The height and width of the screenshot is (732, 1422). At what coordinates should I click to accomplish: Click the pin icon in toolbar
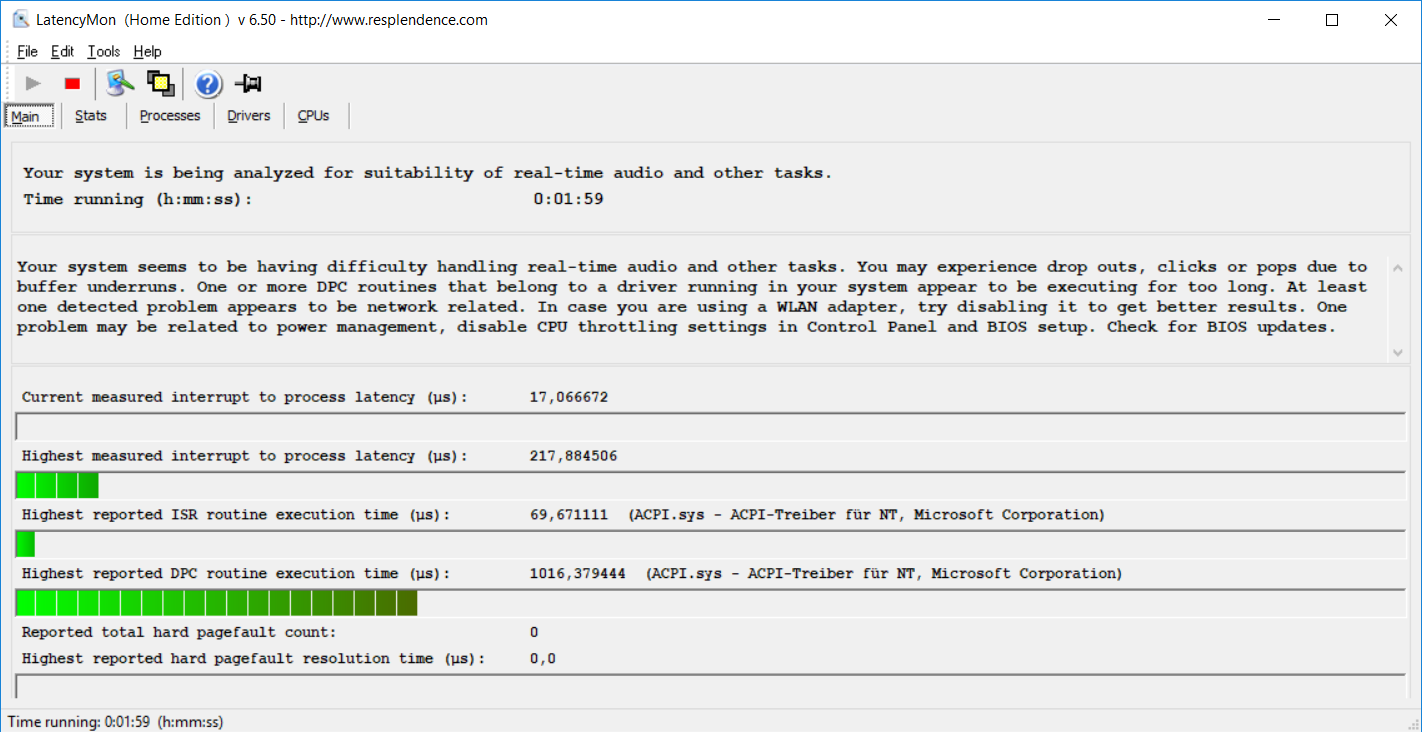tap(247, 84)
